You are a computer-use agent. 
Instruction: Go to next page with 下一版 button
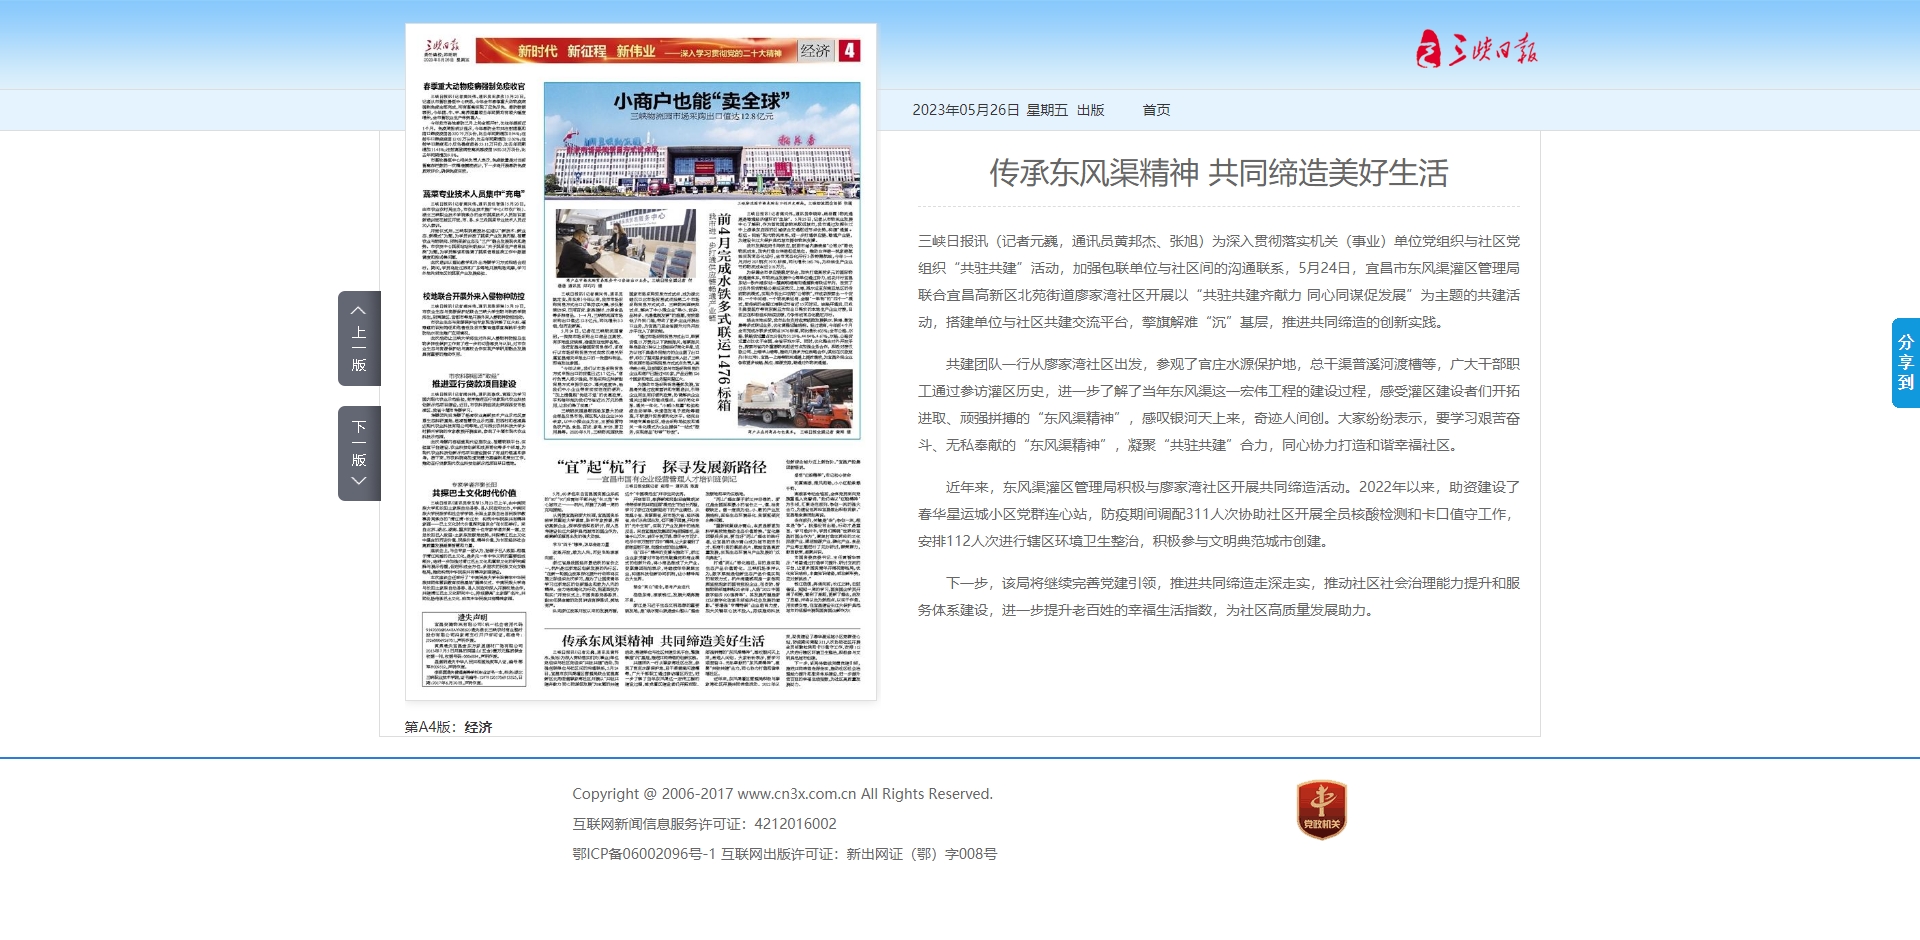point(359,453)
